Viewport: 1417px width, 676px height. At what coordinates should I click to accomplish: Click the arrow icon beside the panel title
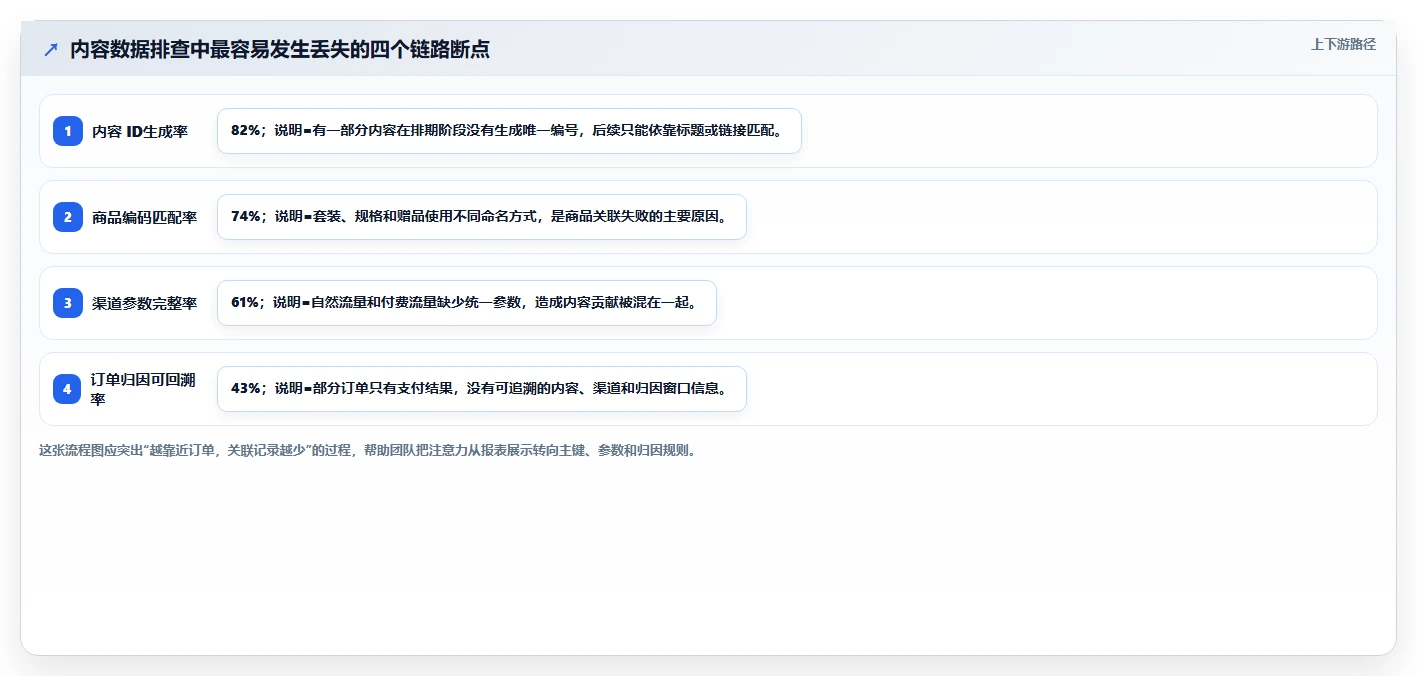click(51, 49)
